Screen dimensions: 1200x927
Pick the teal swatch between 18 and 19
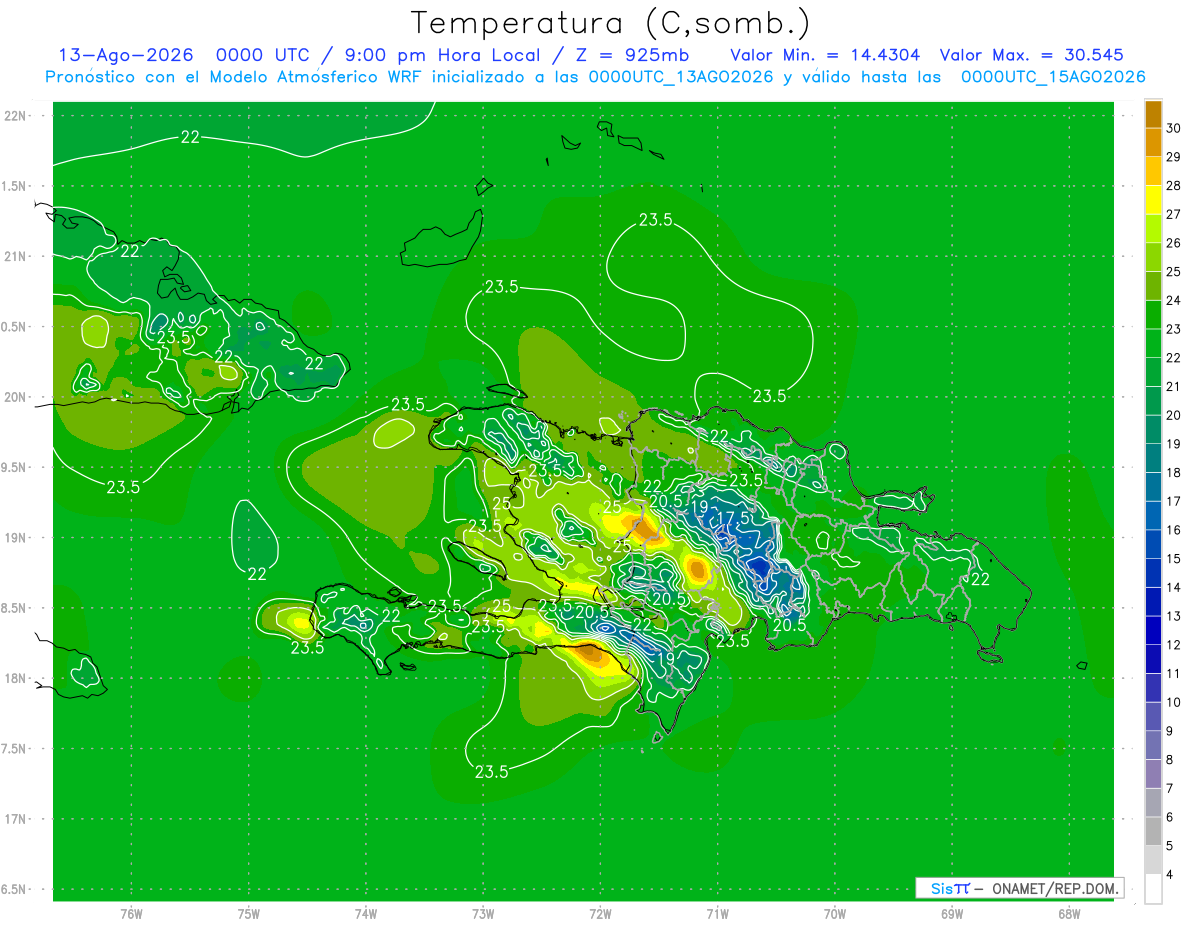point(1153,459)
